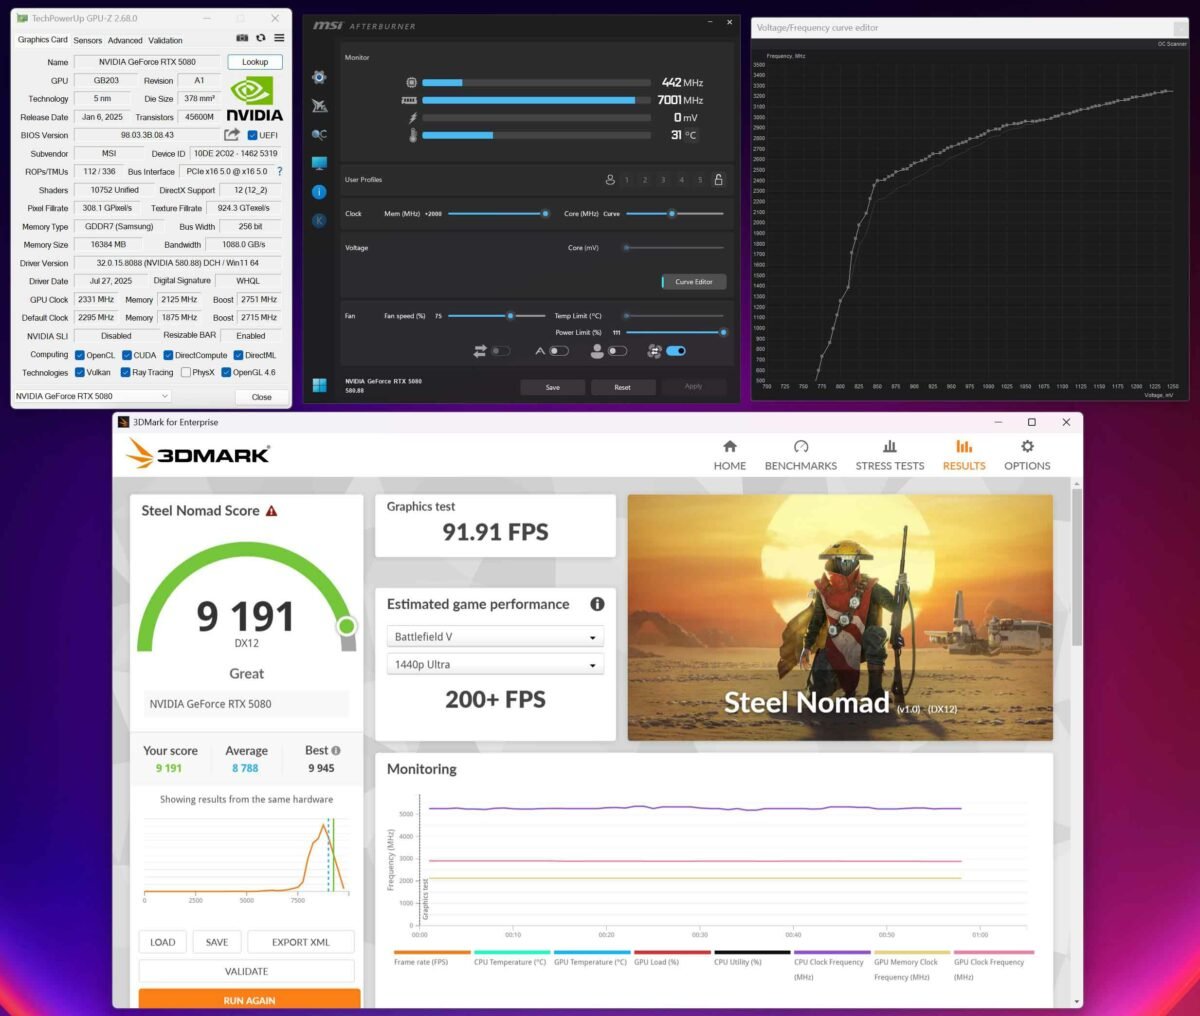Toggle the Vulkan checkbox
Viewport: 1200px width, 1016px height.
point(80,372)
